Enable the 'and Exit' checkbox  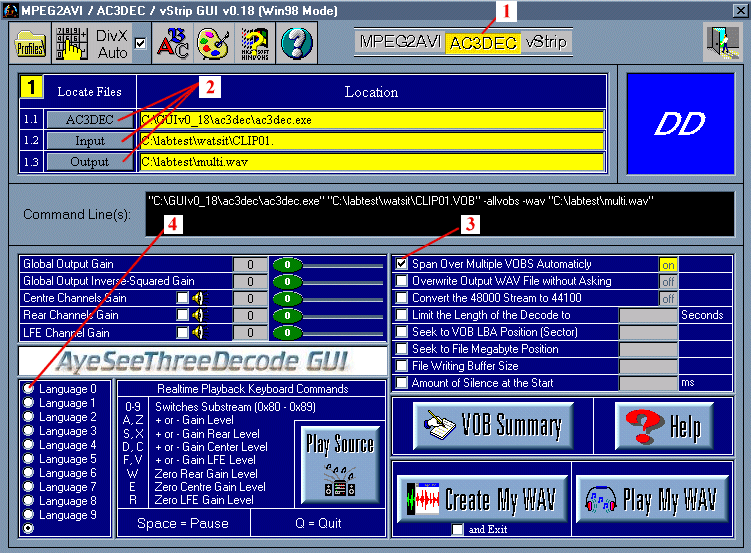[457, 529]
